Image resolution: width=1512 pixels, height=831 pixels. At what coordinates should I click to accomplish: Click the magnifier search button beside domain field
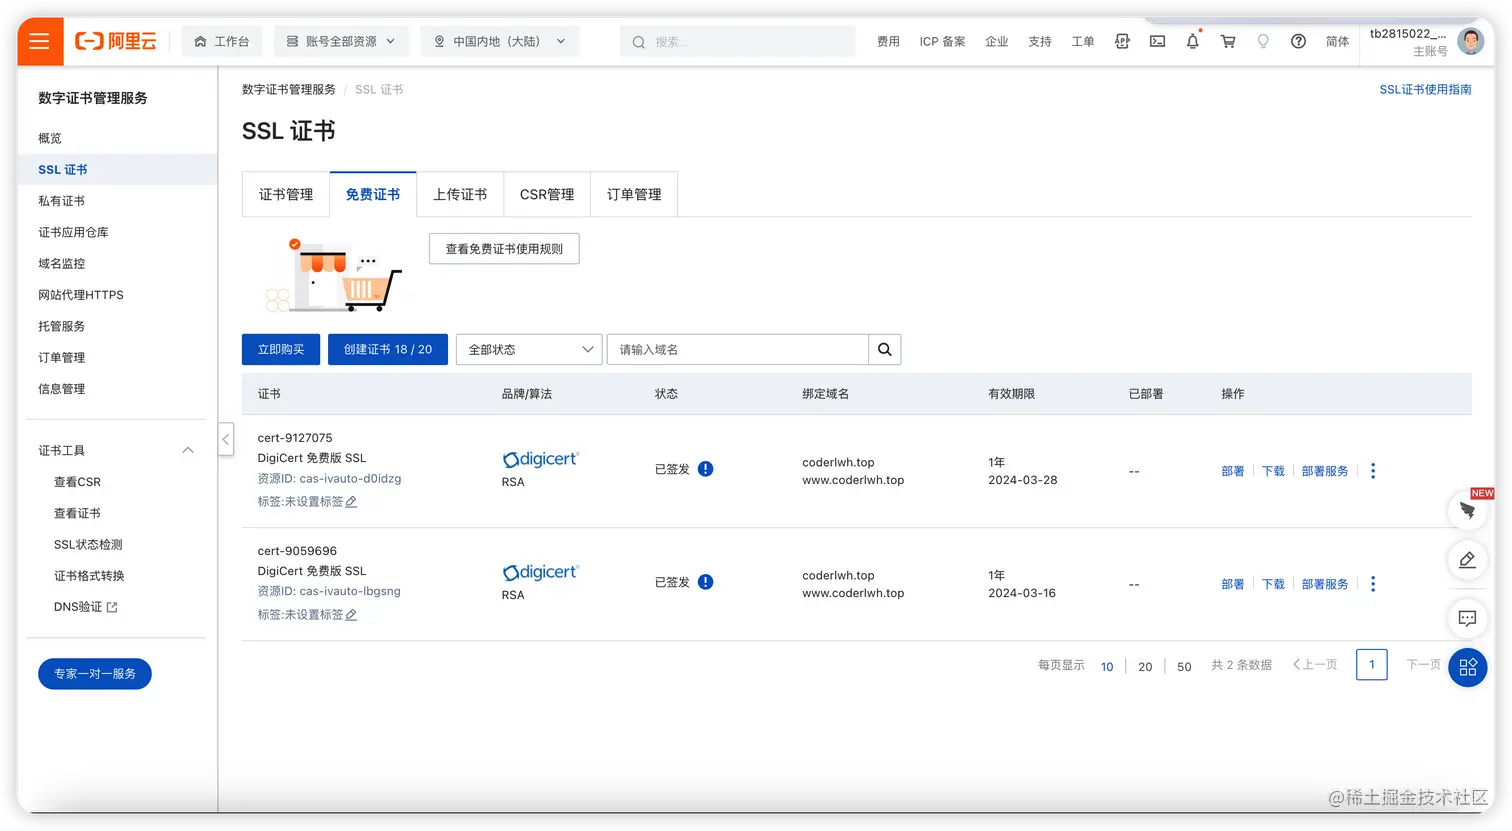click(885, 349)
